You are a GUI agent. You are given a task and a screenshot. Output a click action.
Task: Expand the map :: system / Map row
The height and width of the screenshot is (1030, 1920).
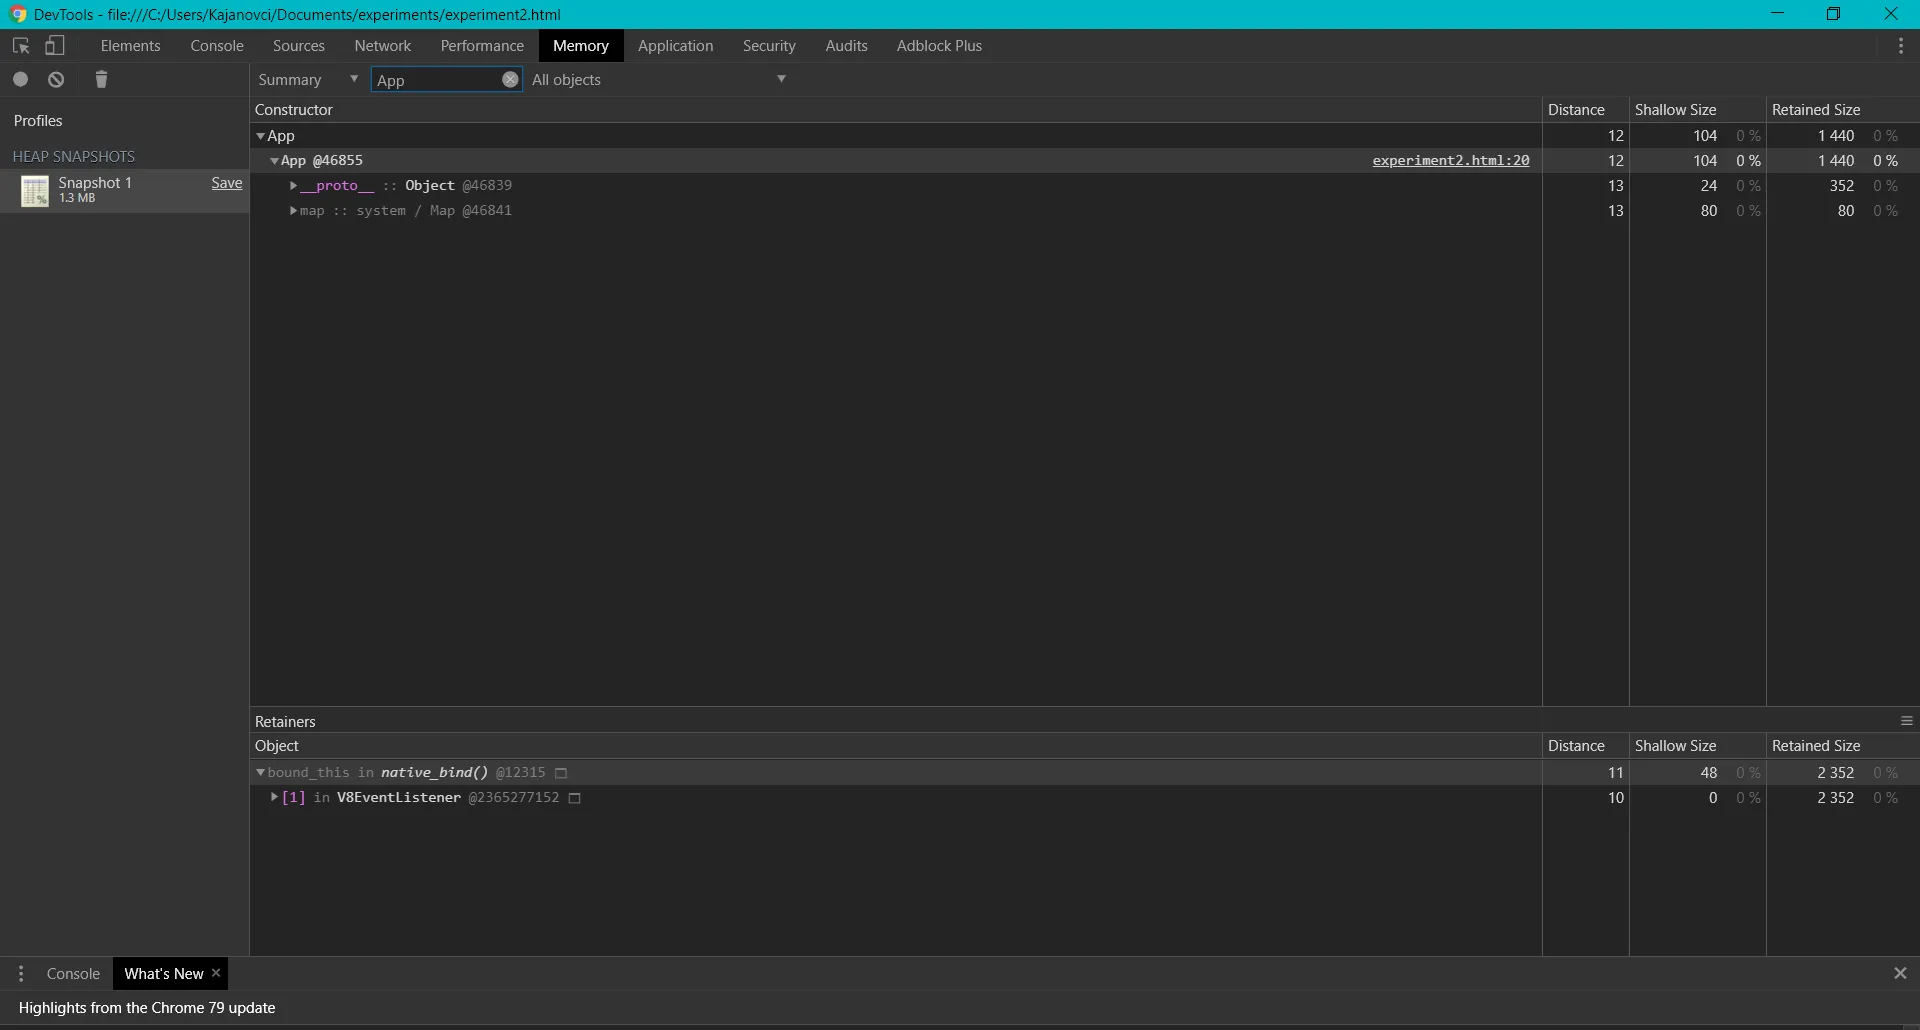point(293,211)
